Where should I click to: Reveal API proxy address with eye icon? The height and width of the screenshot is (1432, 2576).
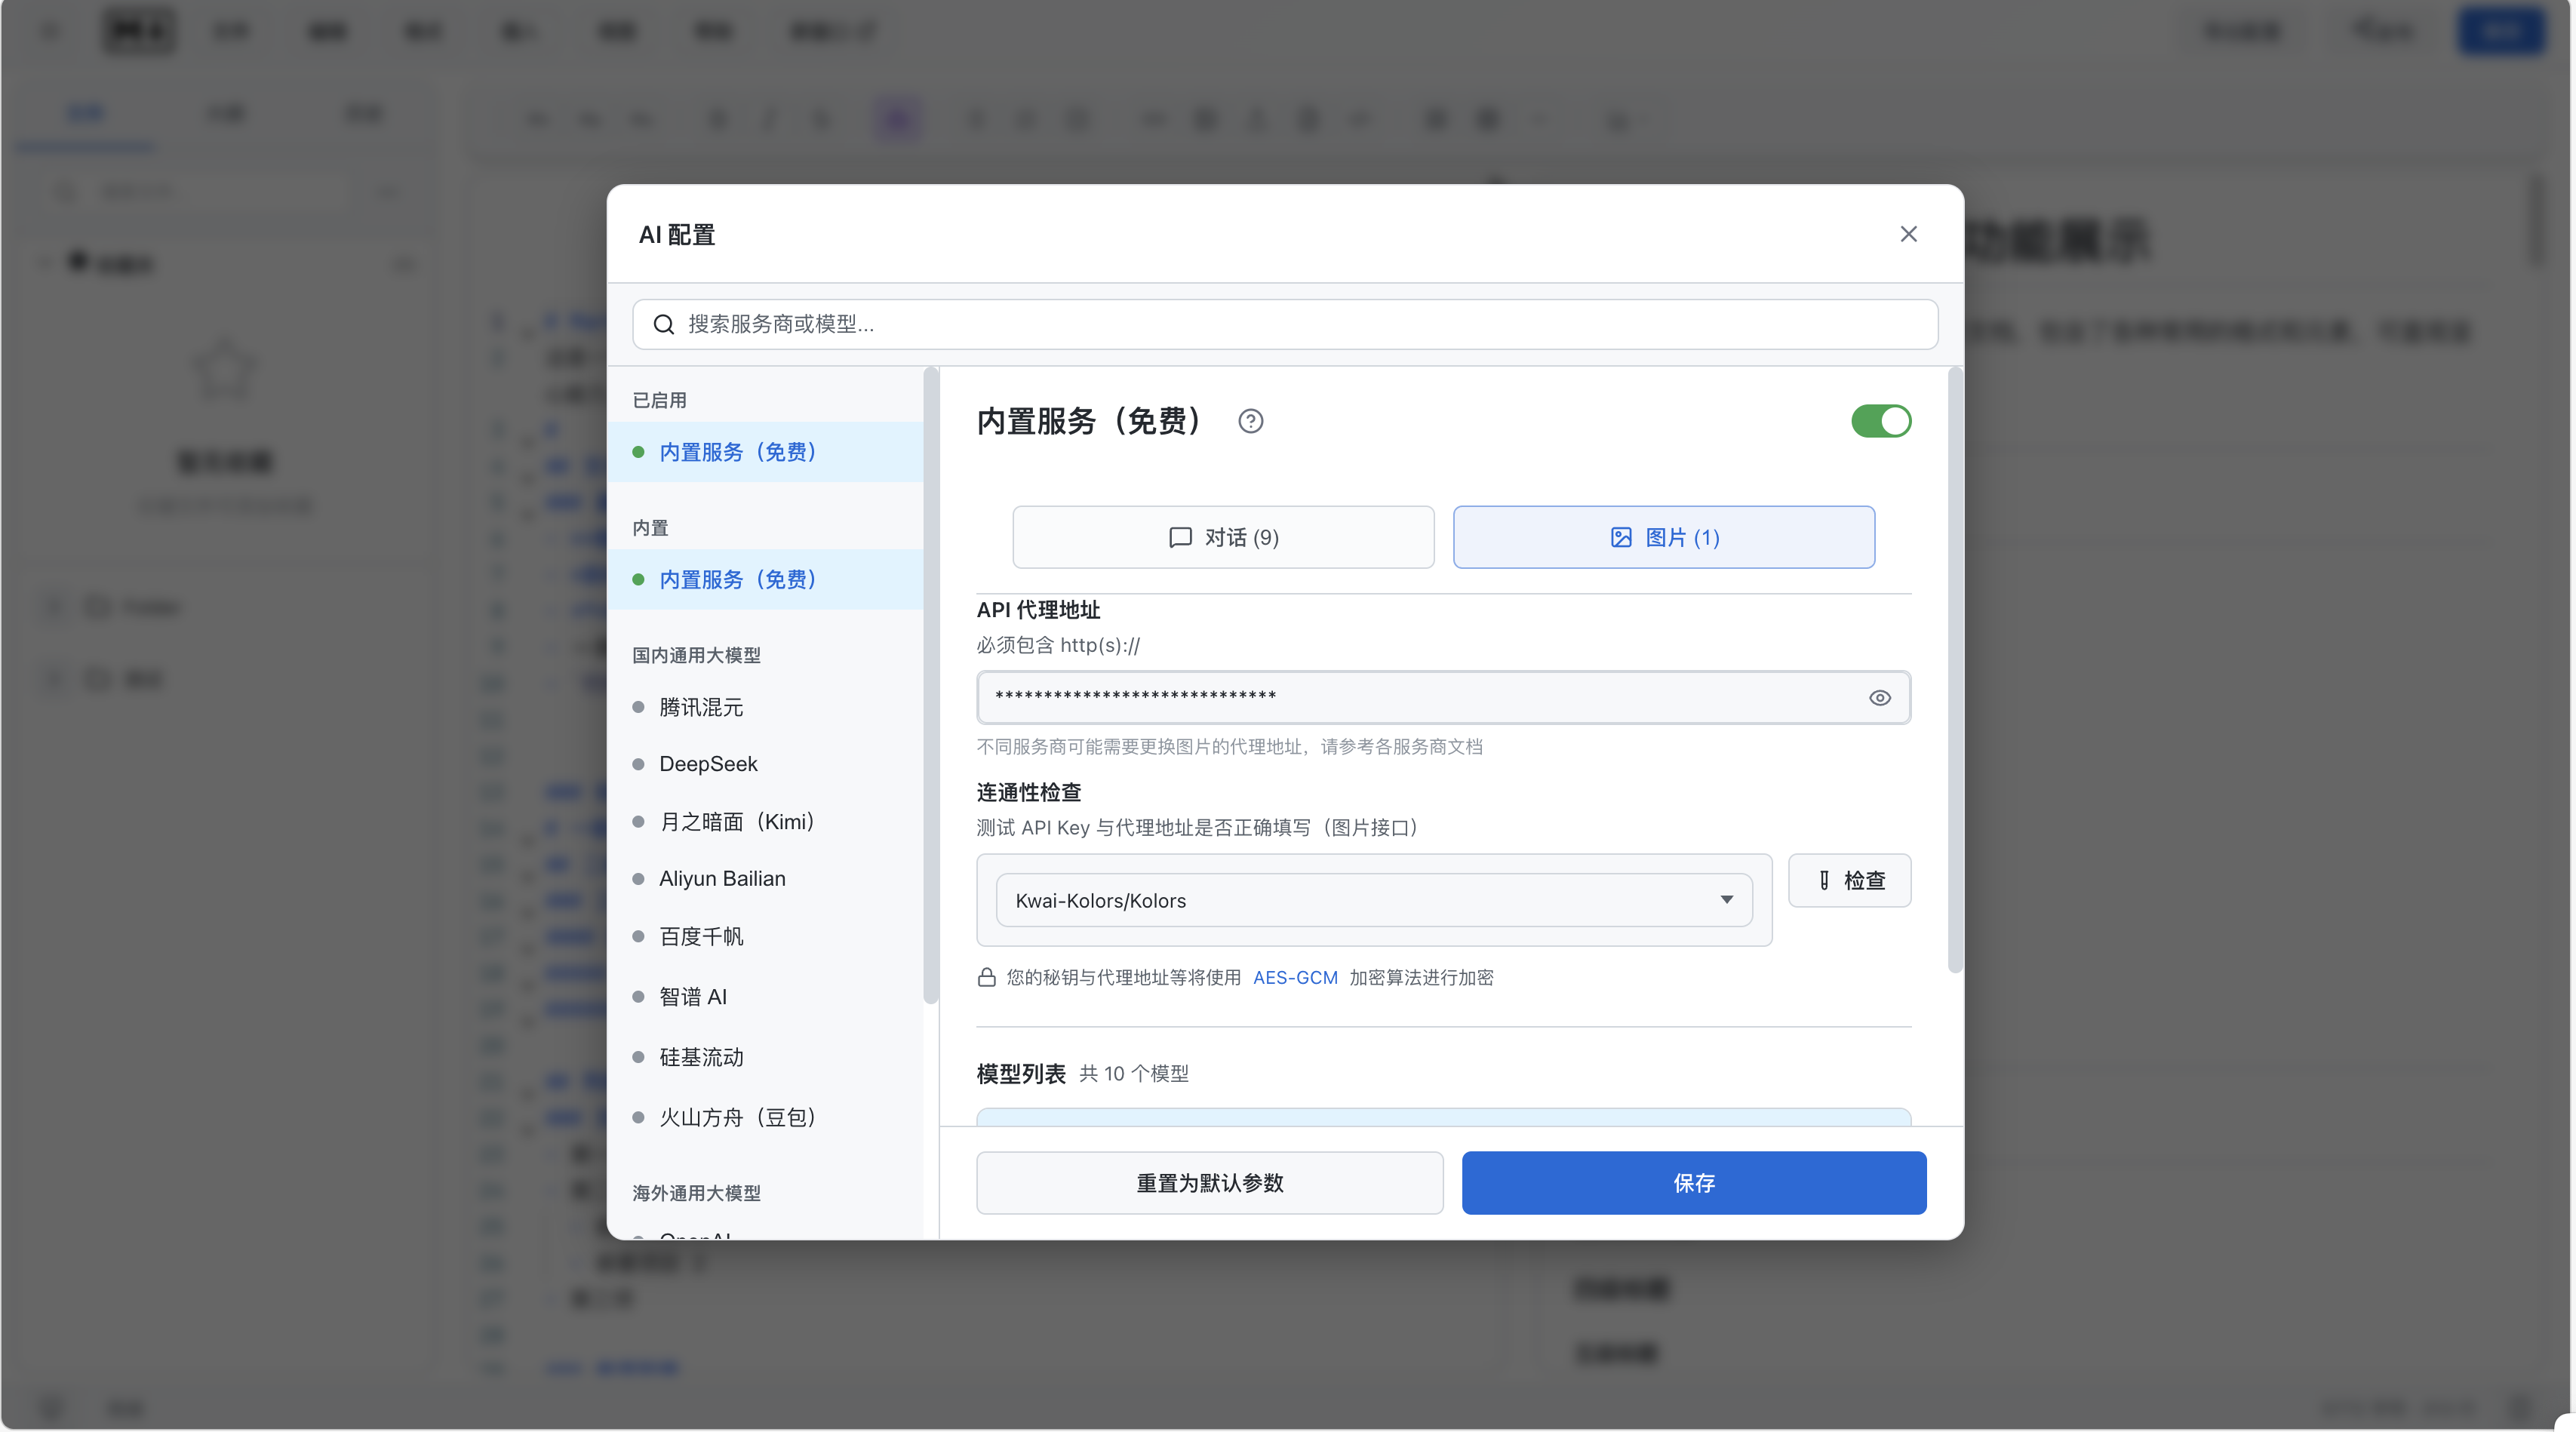(x=1879, y=698)
